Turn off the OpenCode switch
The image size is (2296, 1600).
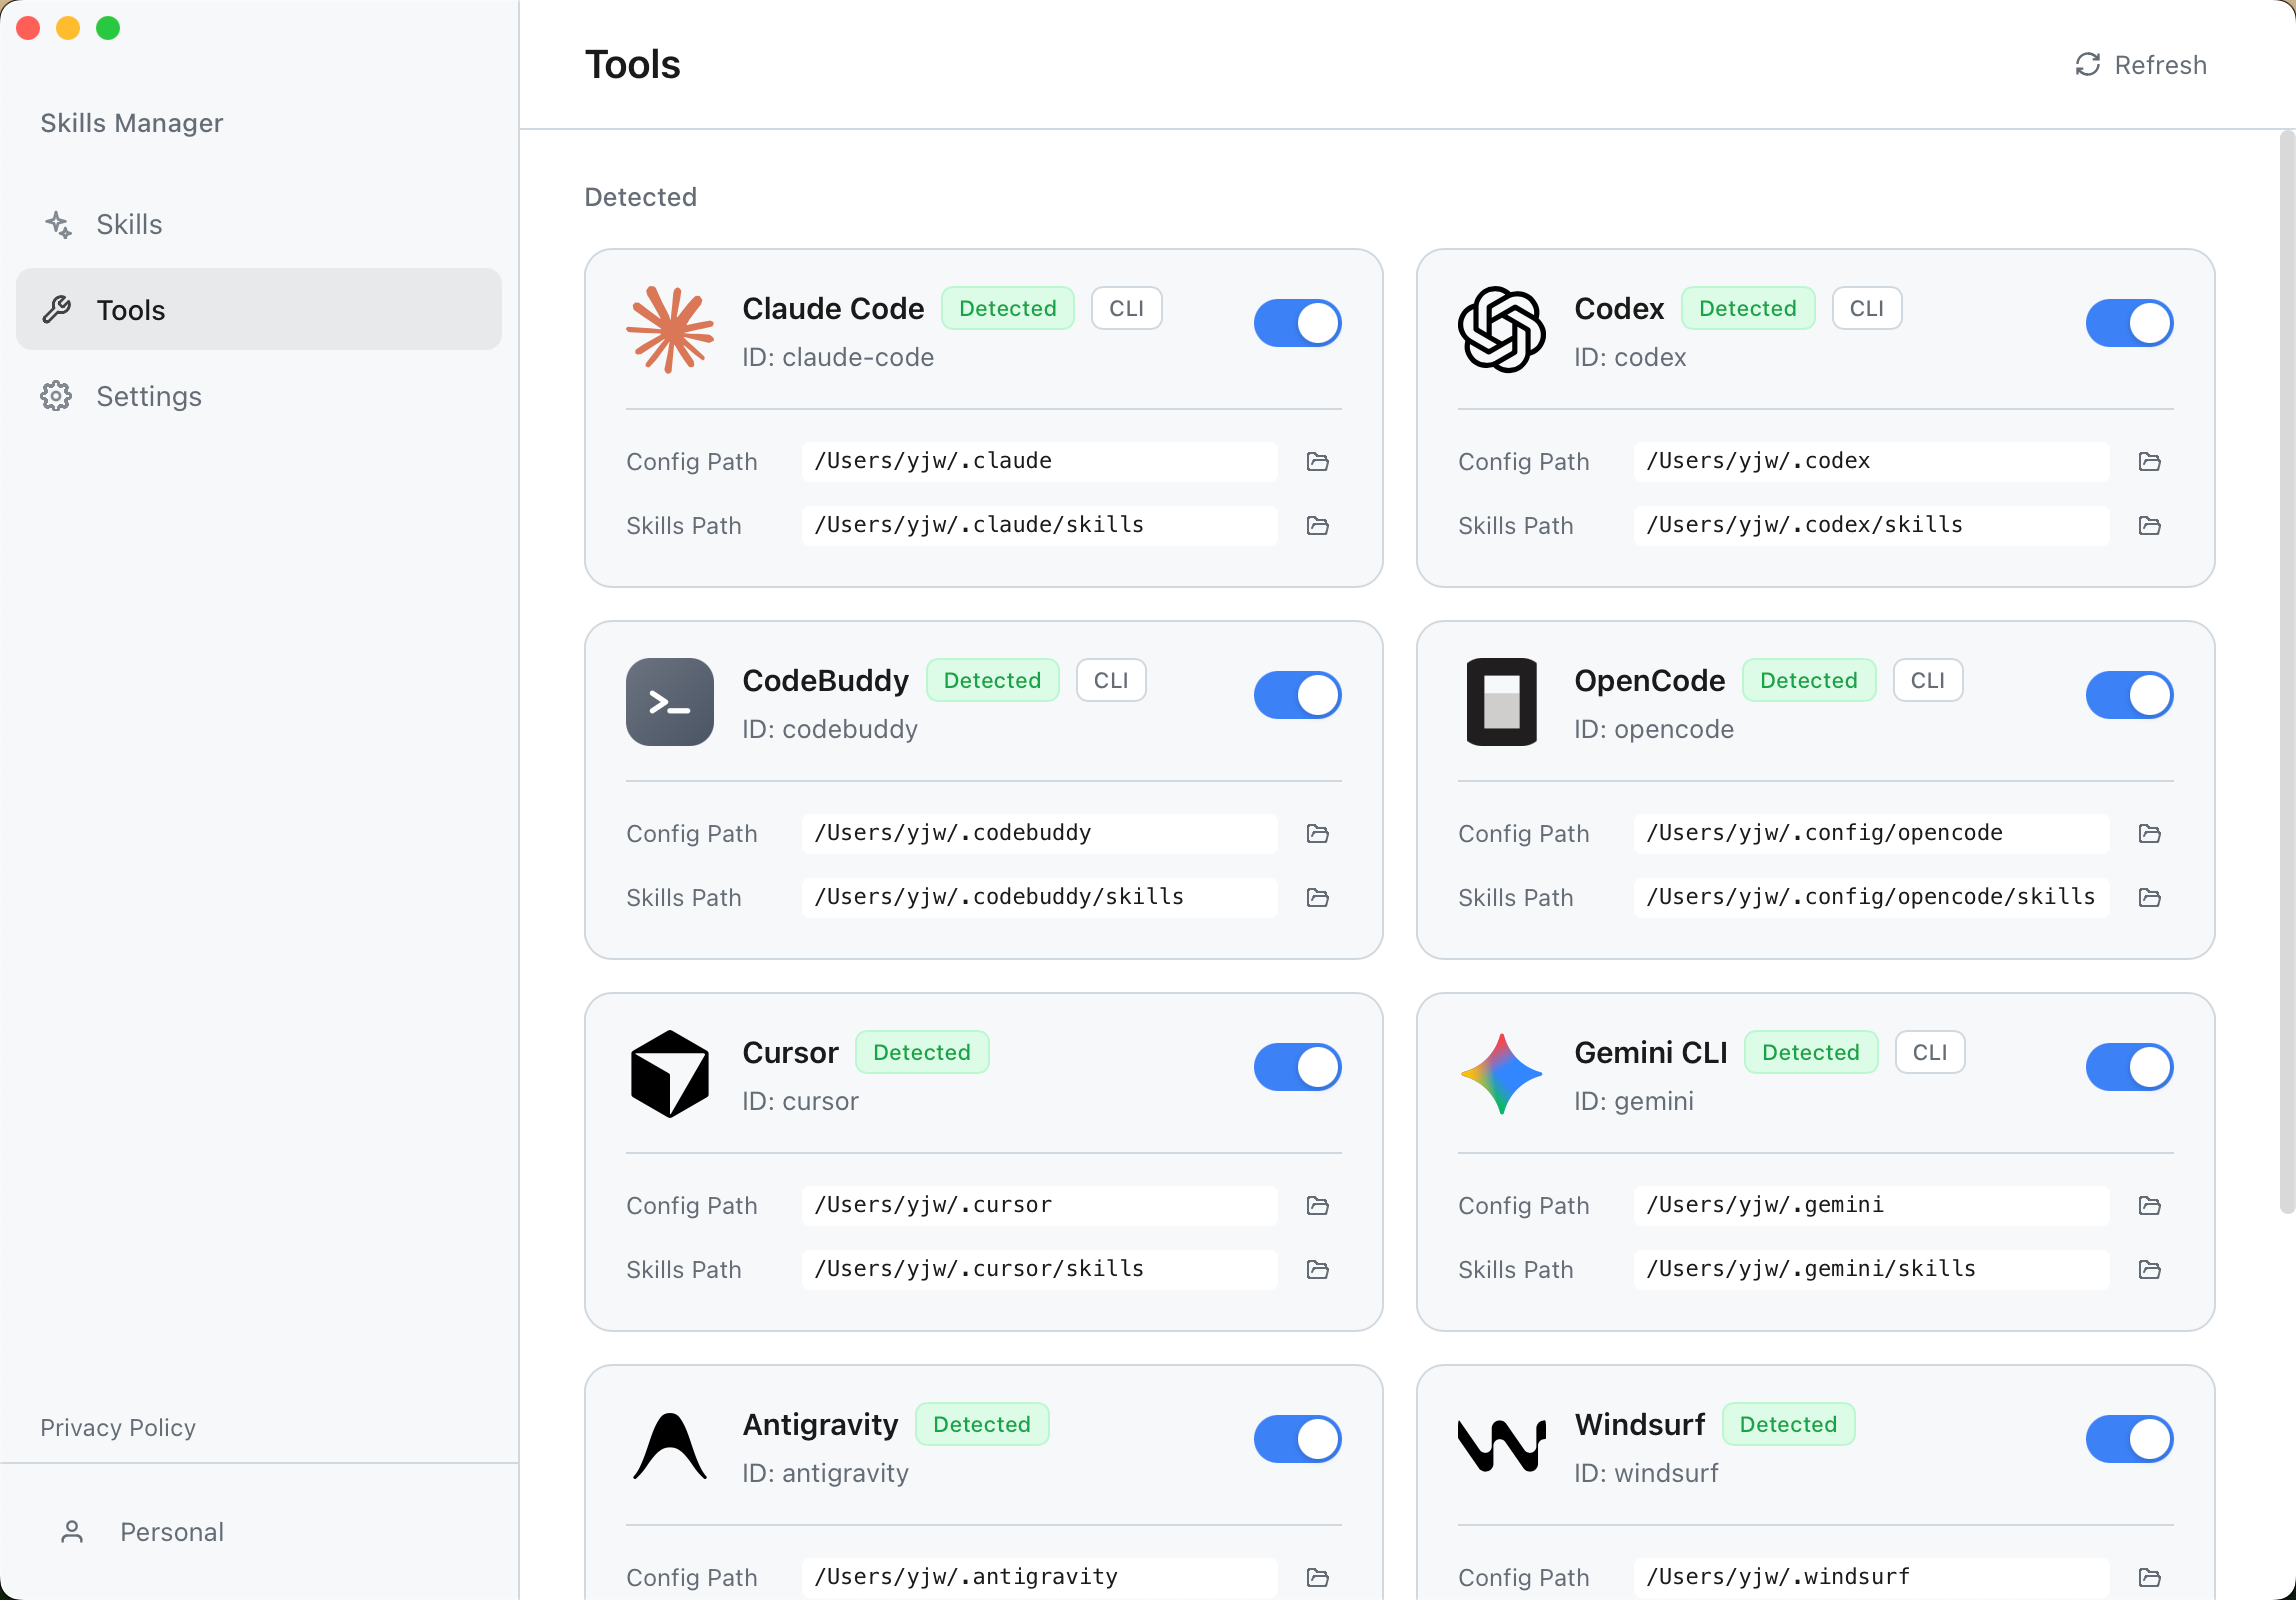coord(2129,695)
